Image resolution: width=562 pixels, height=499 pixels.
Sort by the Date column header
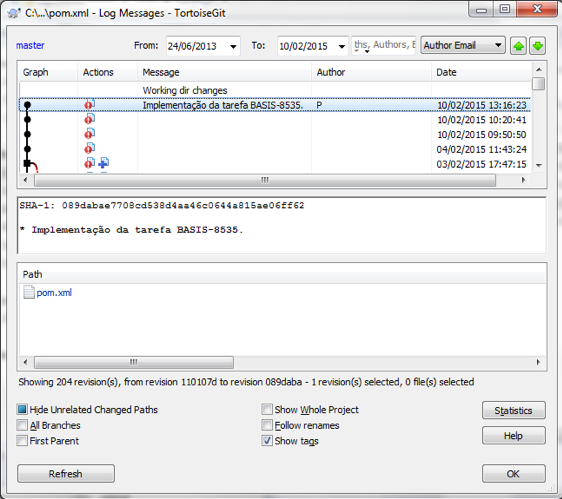(x=481, y=72)
